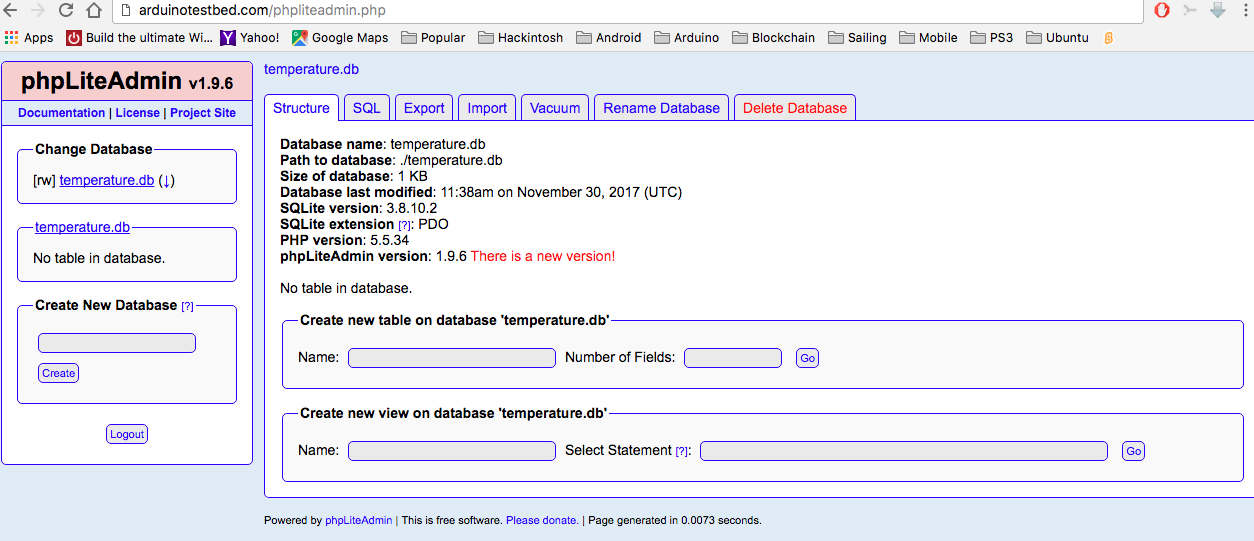Open the Apps grid shortcut
Screen dimensions: 1254x541
tap(29, 38)
